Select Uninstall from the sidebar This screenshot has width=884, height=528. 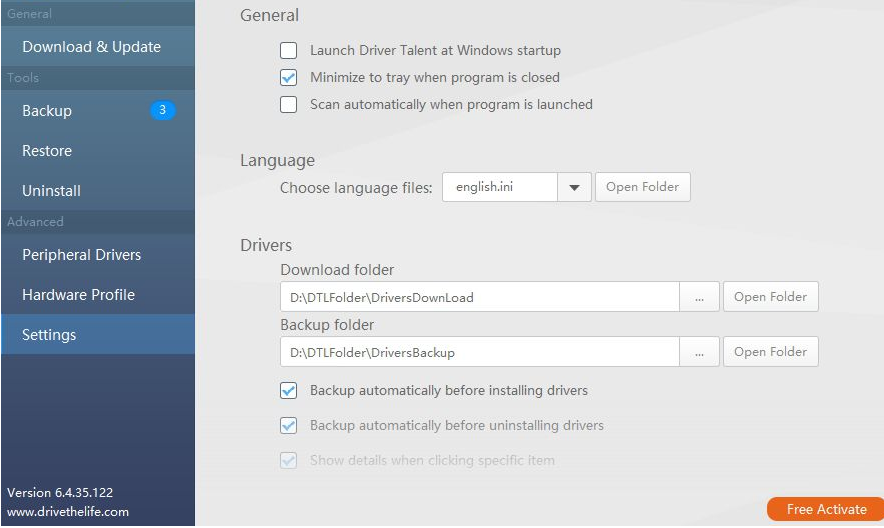51,191
